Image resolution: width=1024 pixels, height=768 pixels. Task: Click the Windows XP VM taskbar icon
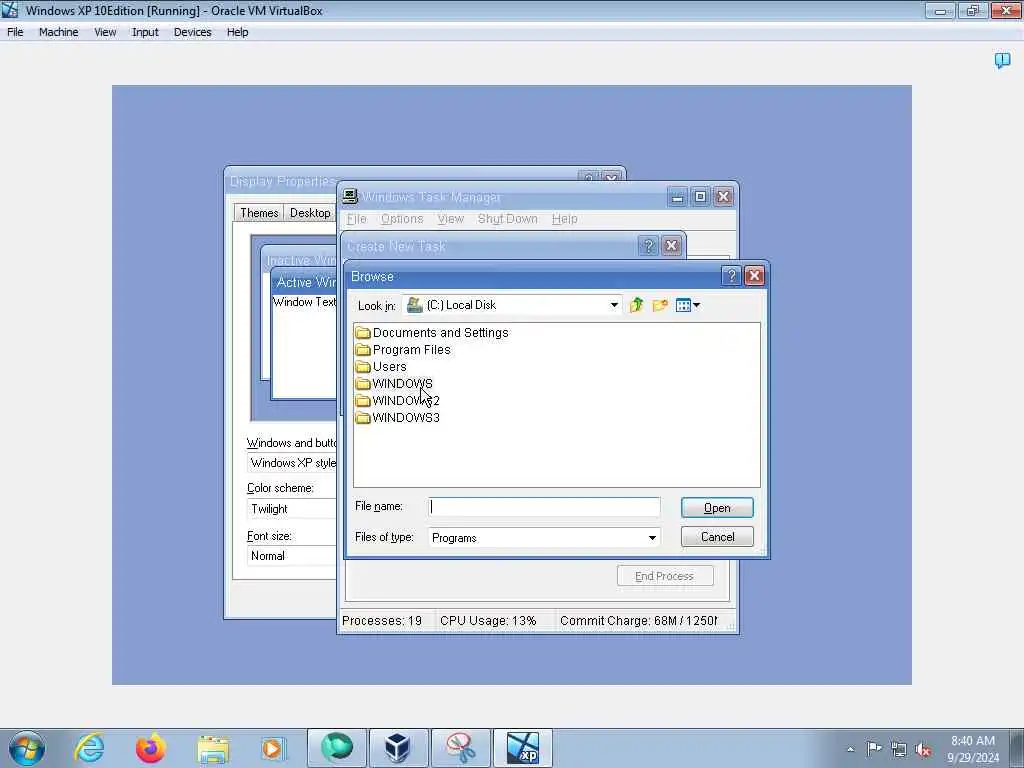click(522, 748)
